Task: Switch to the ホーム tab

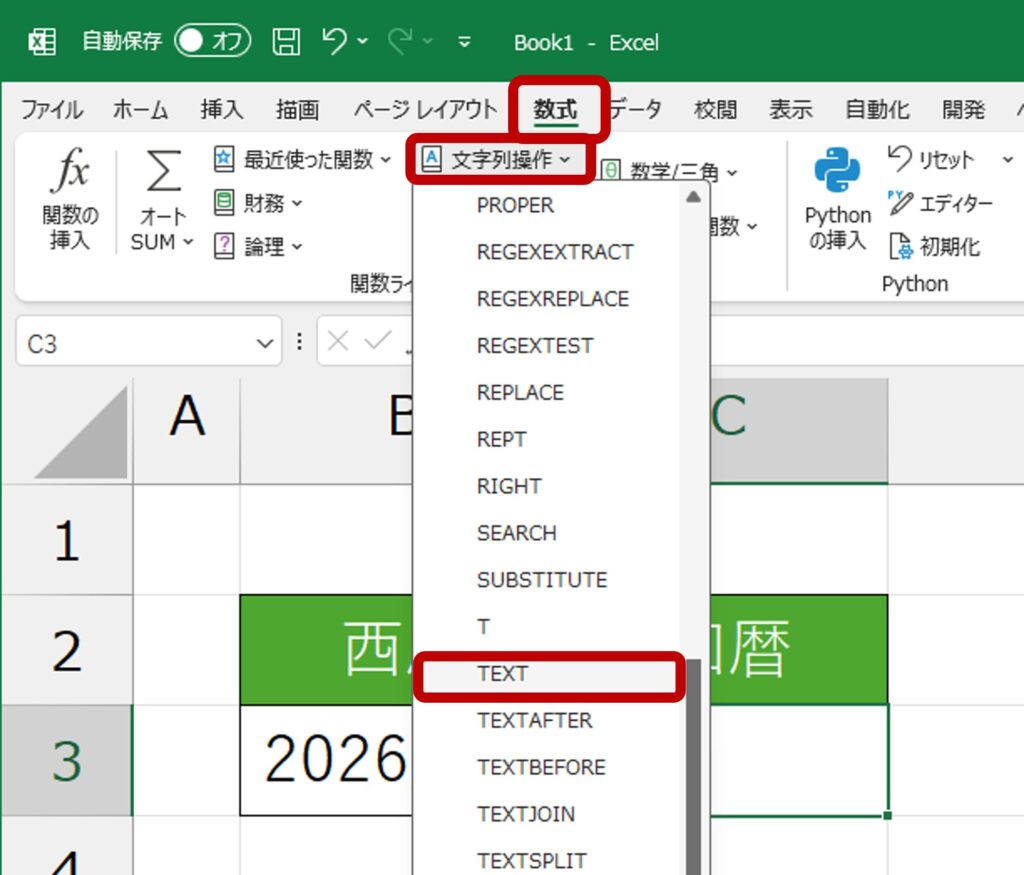Action: coord(140,110)
